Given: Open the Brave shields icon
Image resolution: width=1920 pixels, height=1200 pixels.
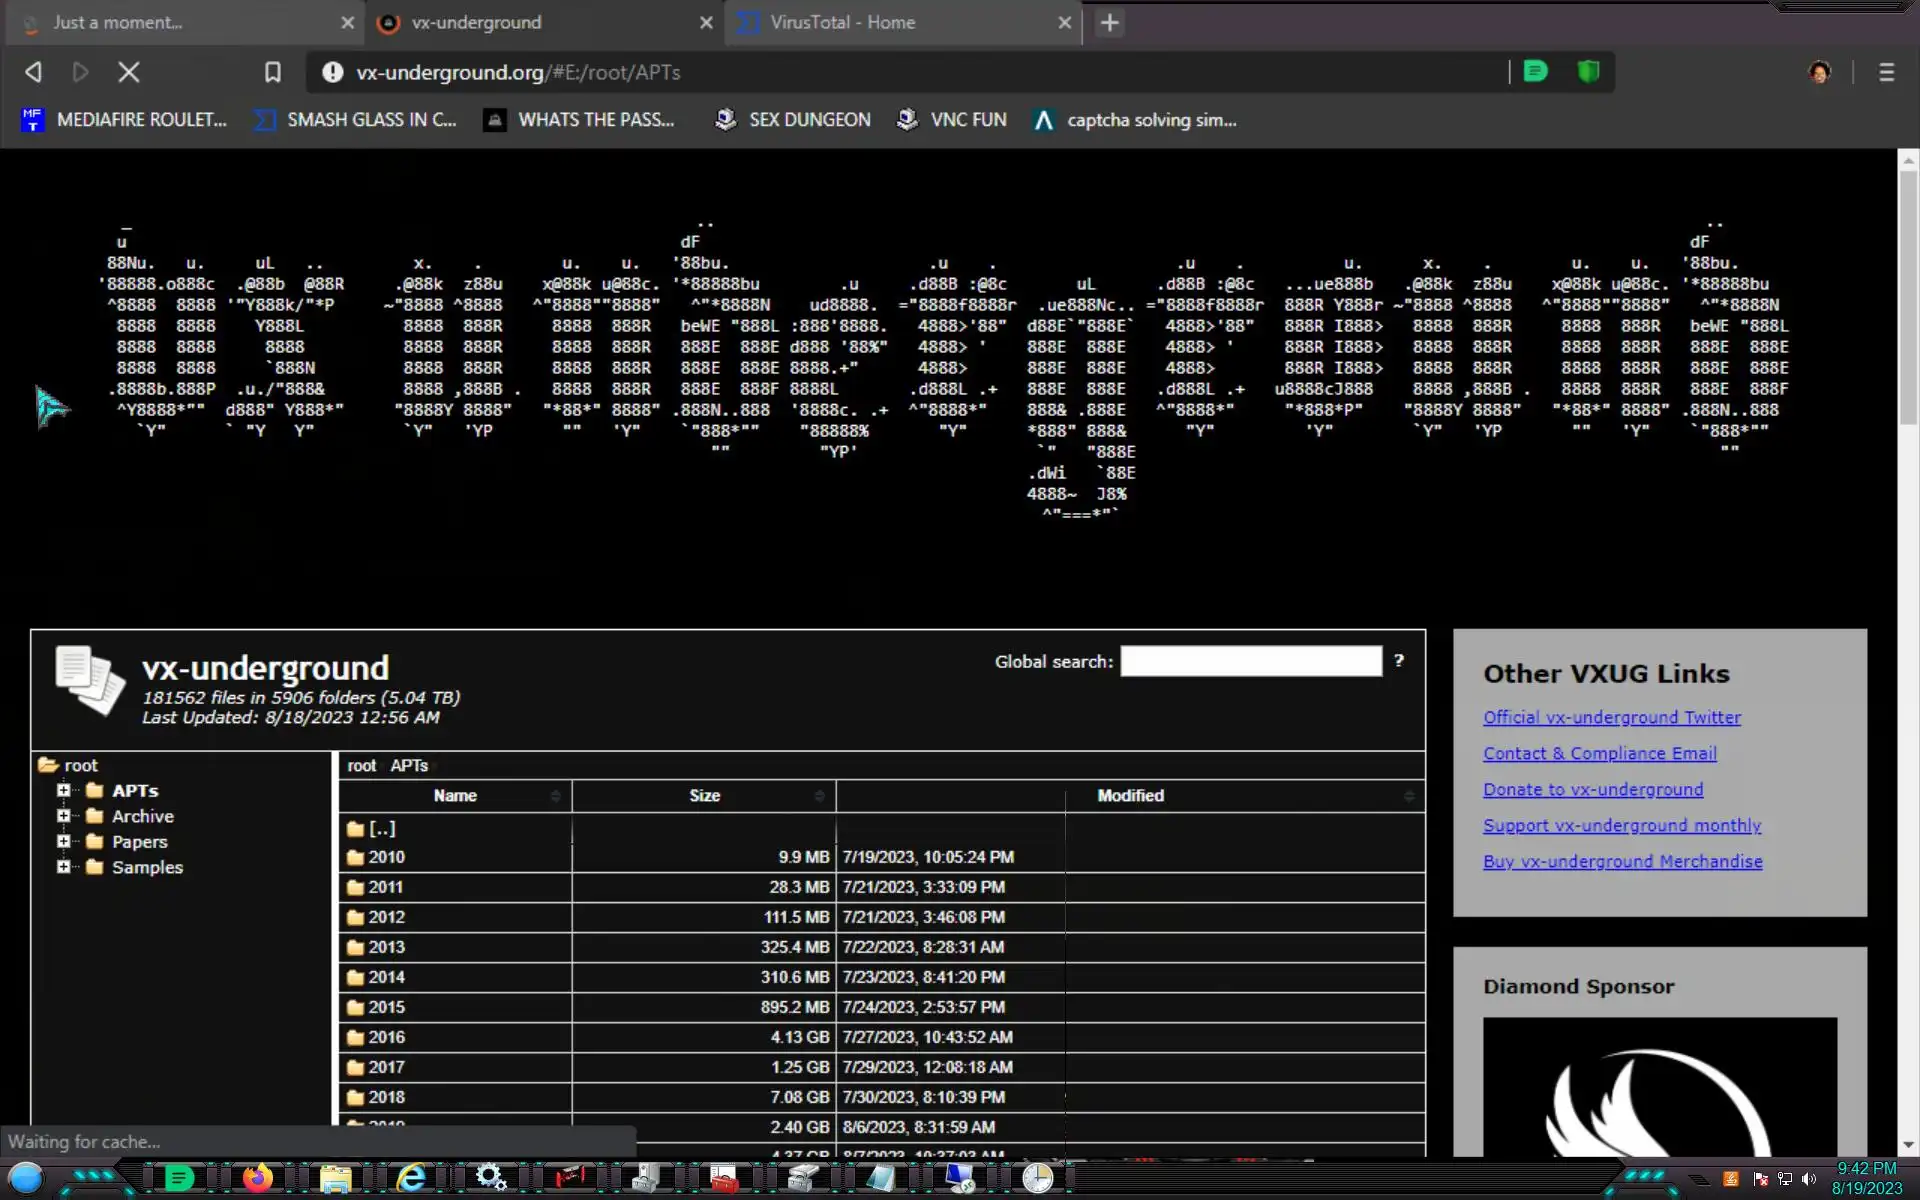Looking at the screenshot, I should [x=1588, y=72].
